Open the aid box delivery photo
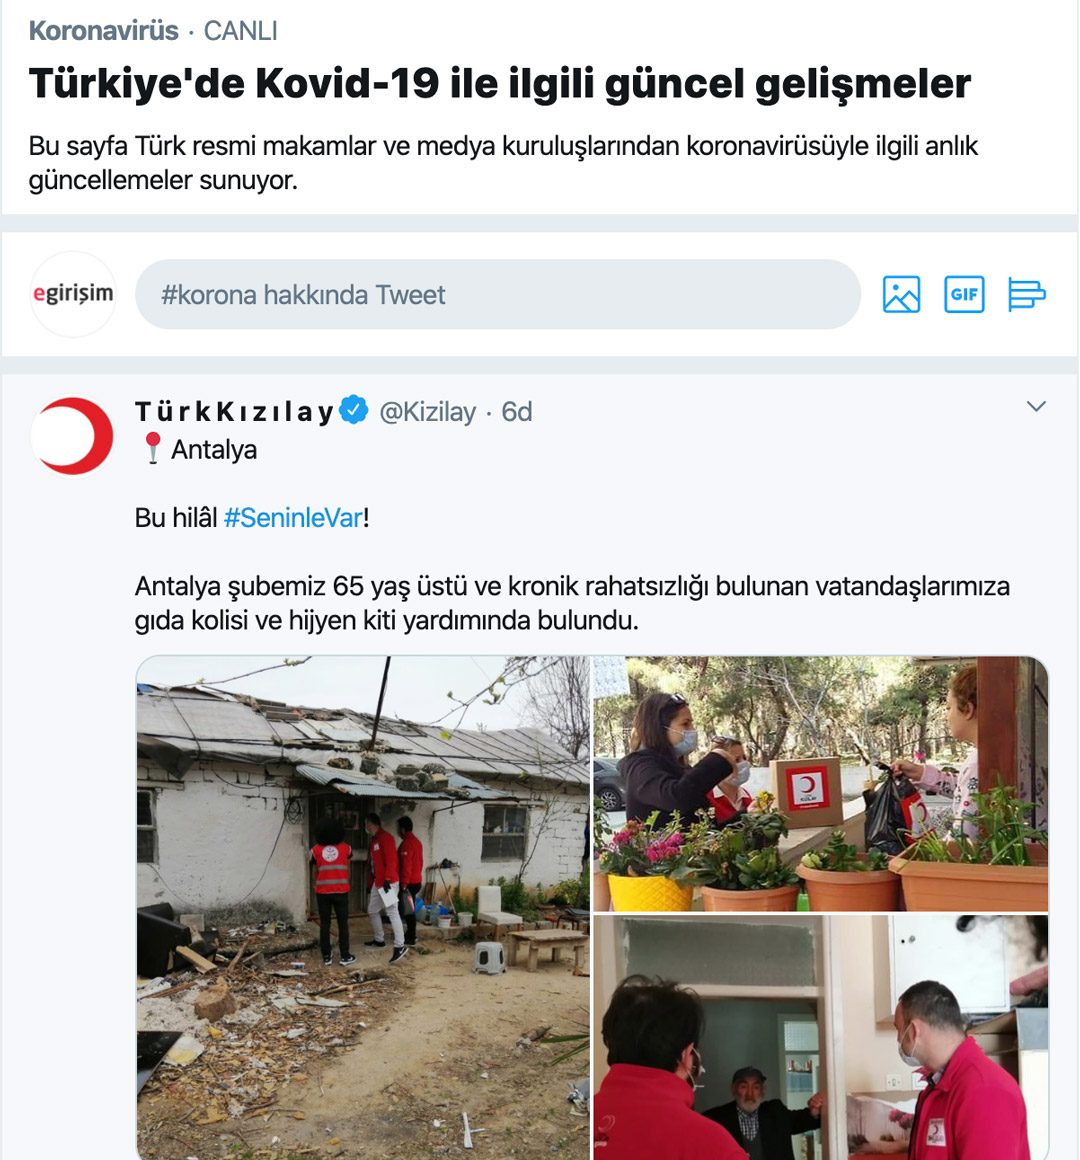Viewport: 1080px width, 1160px height. (x=821, y=783)
